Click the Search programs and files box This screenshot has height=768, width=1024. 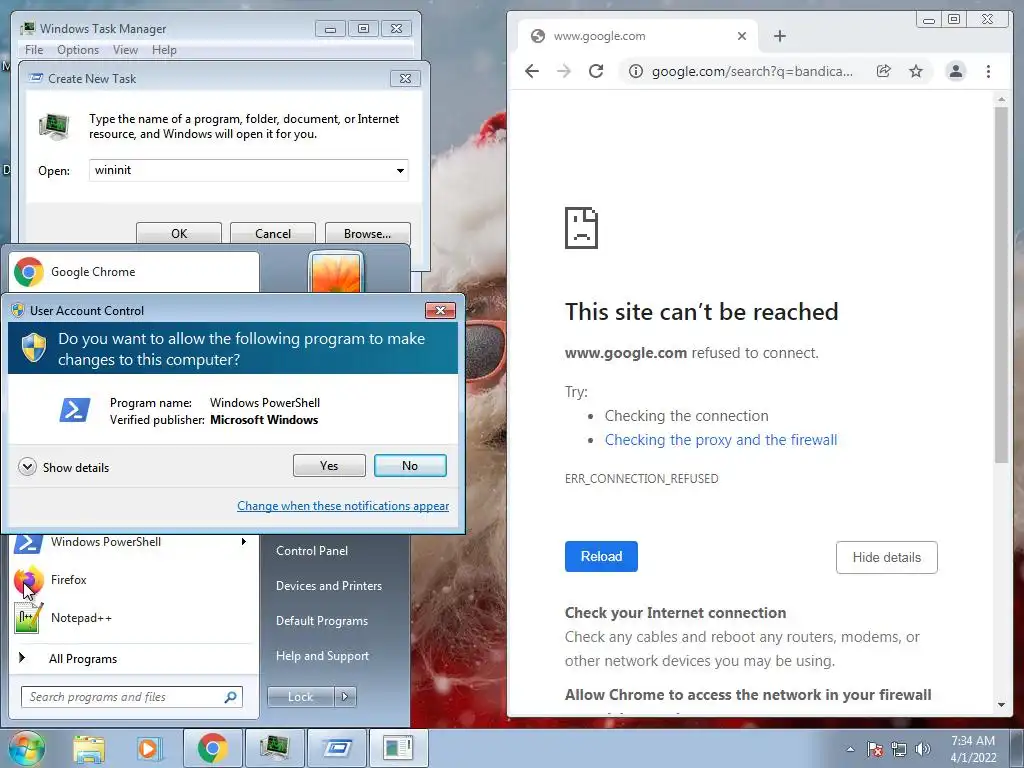click(131, 697)
